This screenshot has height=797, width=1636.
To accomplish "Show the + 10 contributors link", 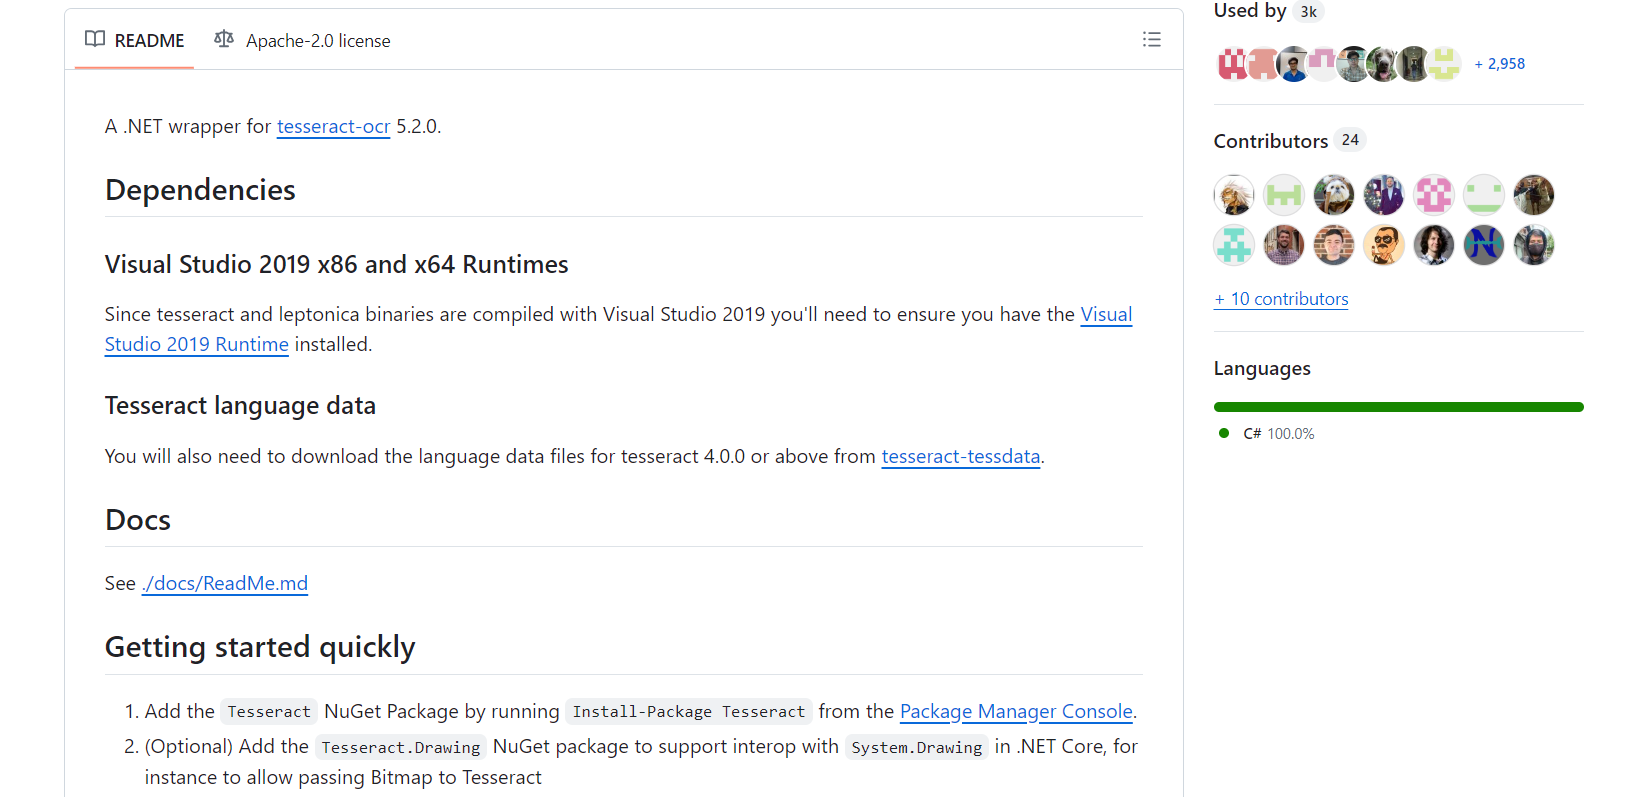I will [1281, 299].
